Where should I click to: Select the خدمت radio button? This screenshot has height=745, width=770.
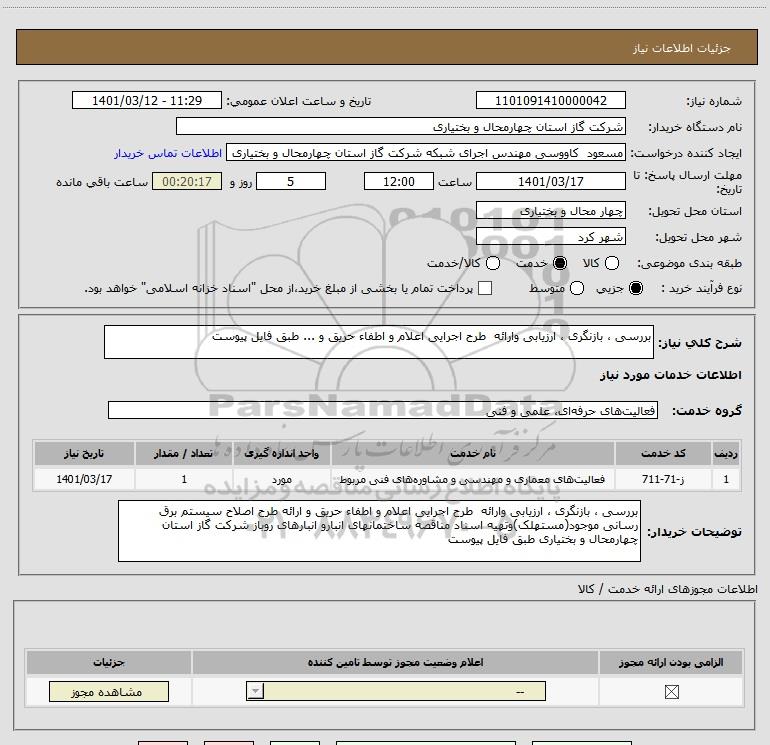[560, 263]
